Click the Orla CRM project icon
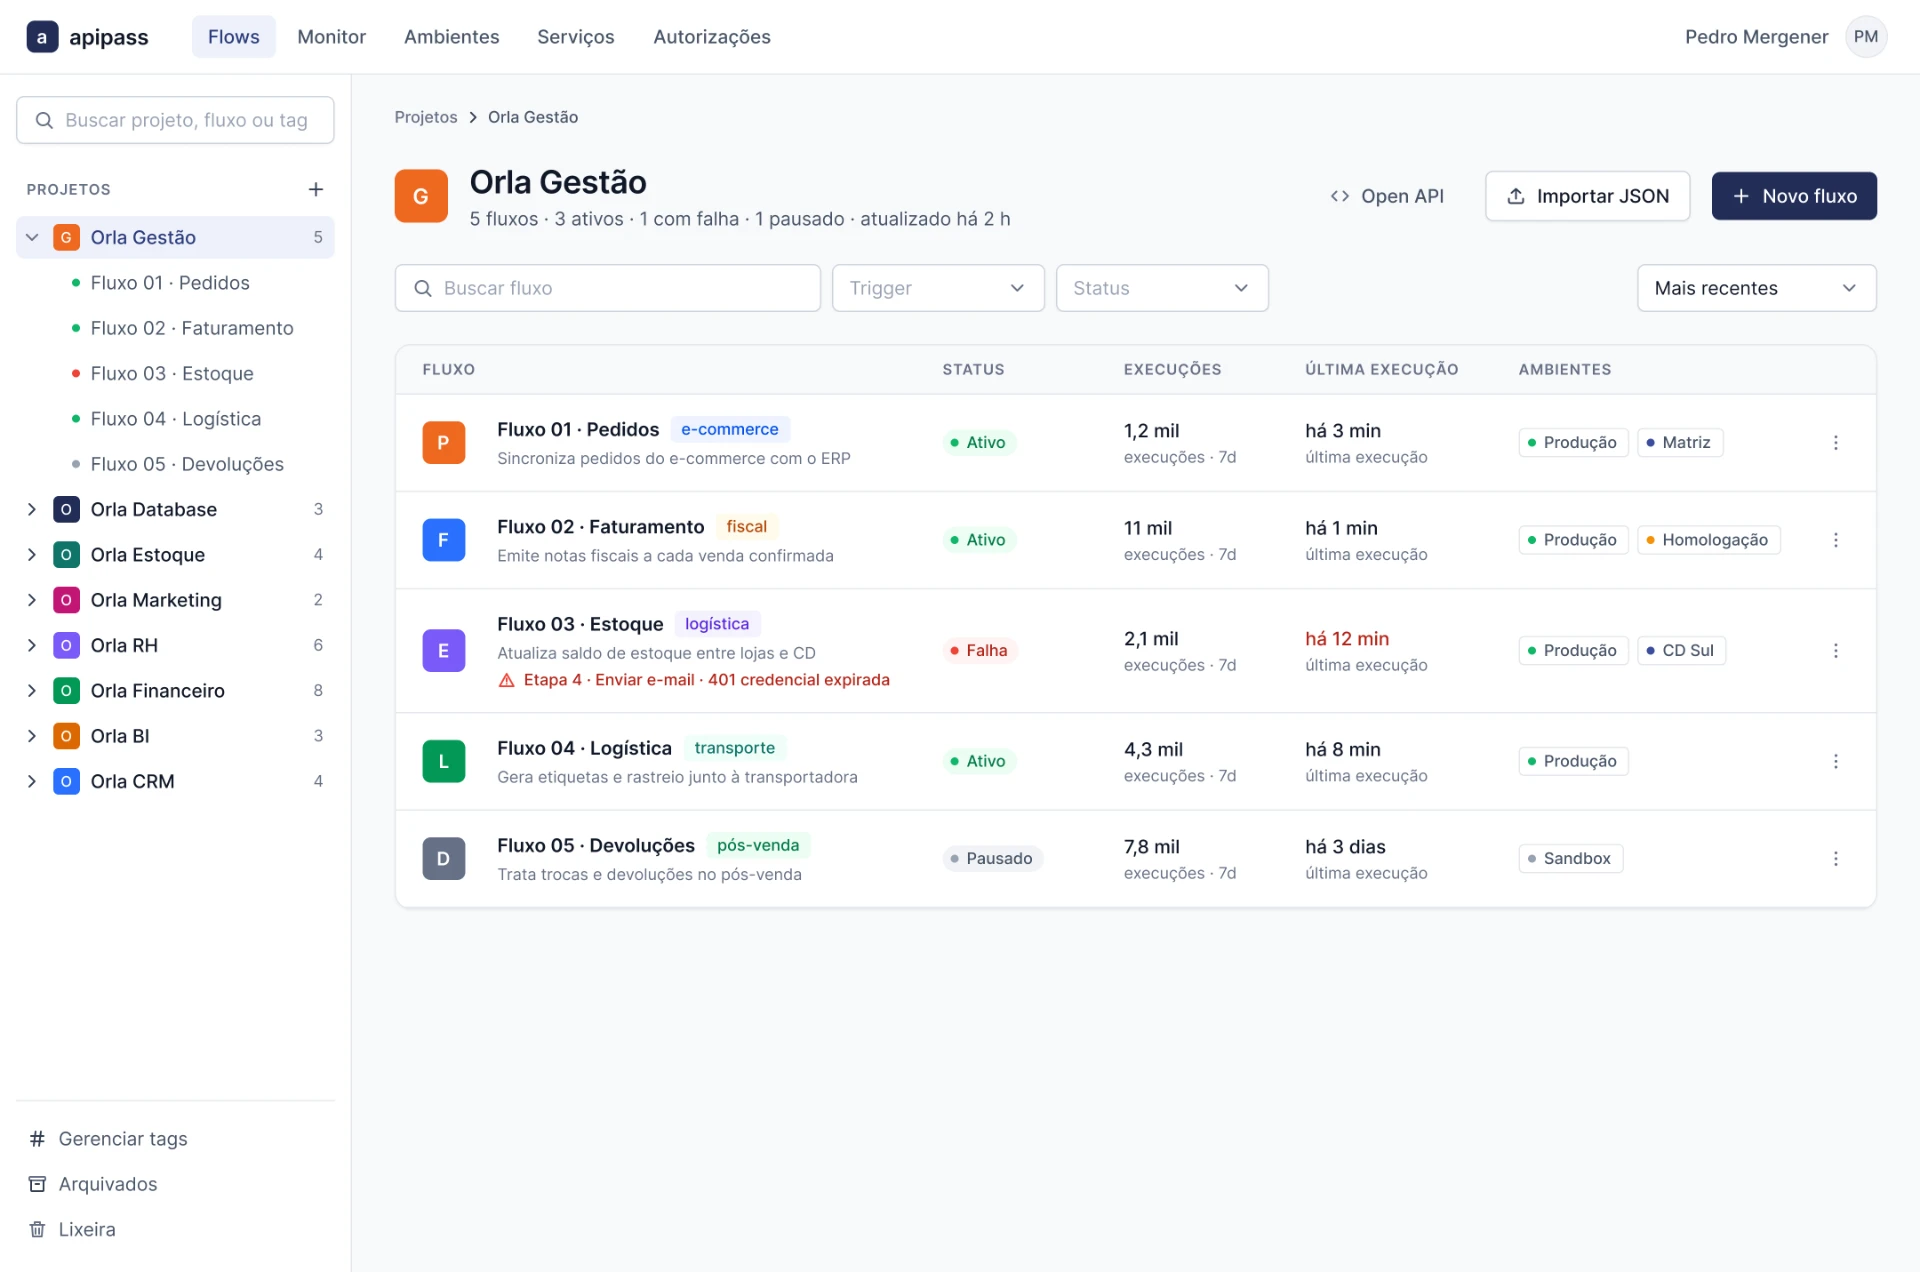The height and width of the screenshot is (1272, 1920). click(x=66, y=781)
